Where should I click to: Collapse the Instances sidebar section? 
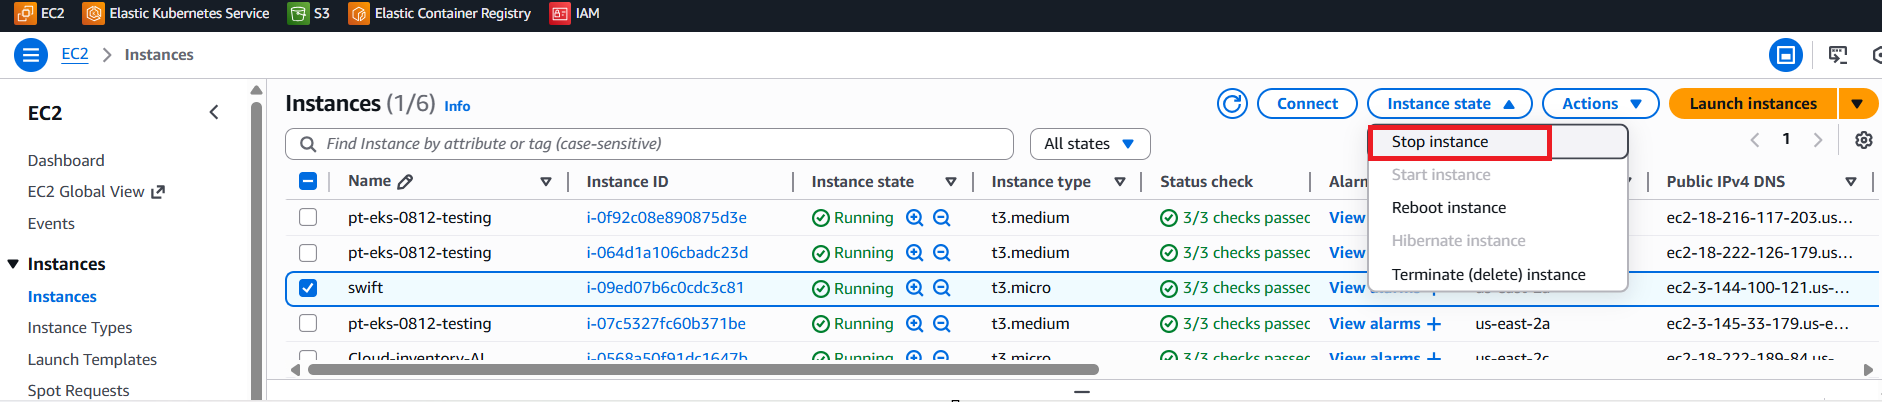coord(13,264)
